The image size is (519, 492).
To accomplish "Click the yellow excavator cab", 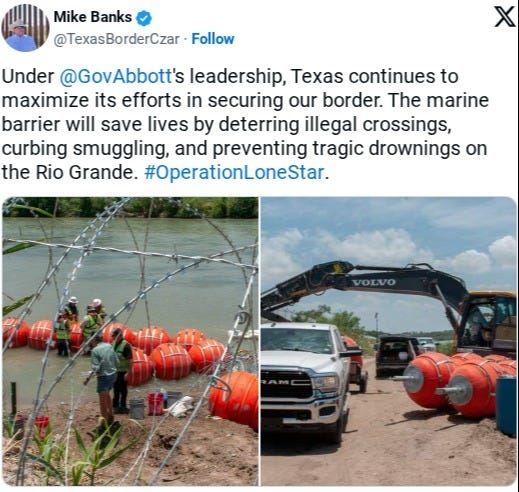I will tap(488, 323).
